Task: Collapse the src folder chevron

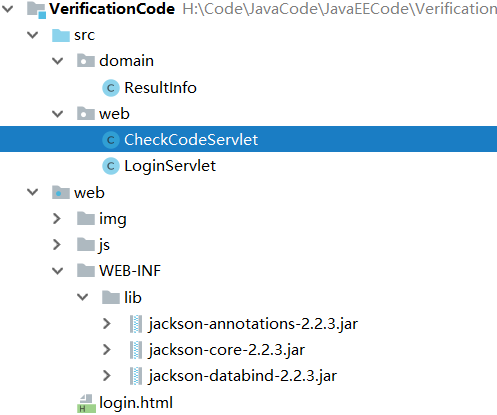Action: pos(33,35)
